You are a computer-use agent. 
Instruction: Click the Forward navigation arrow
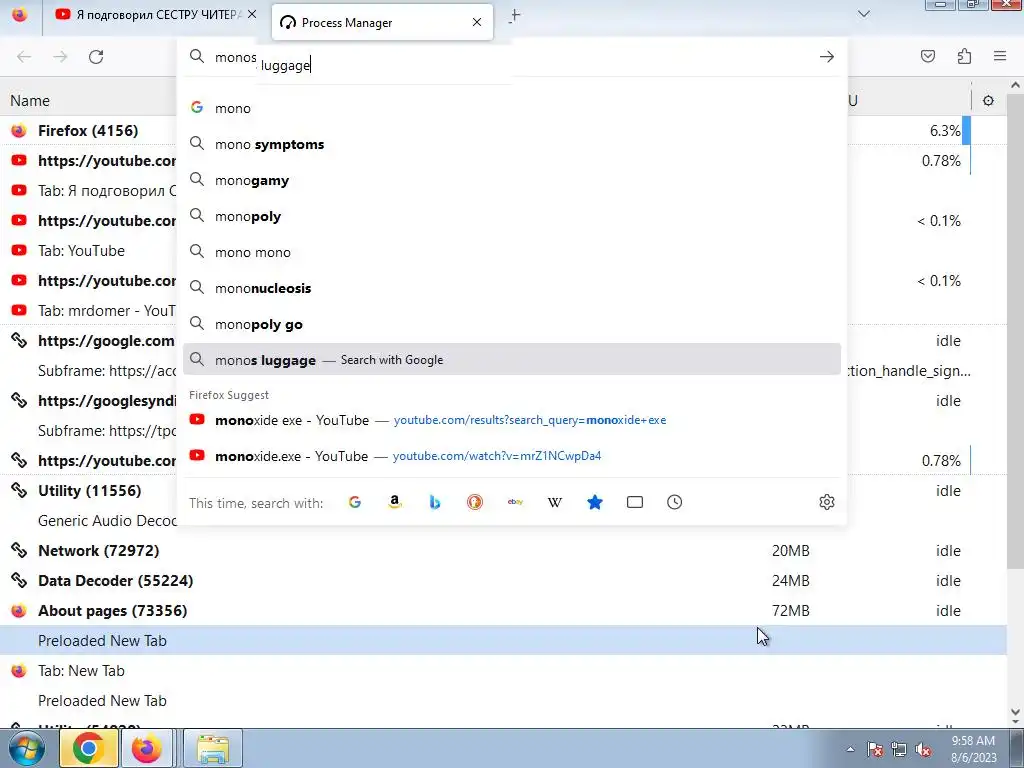click(x=60, y=57)
